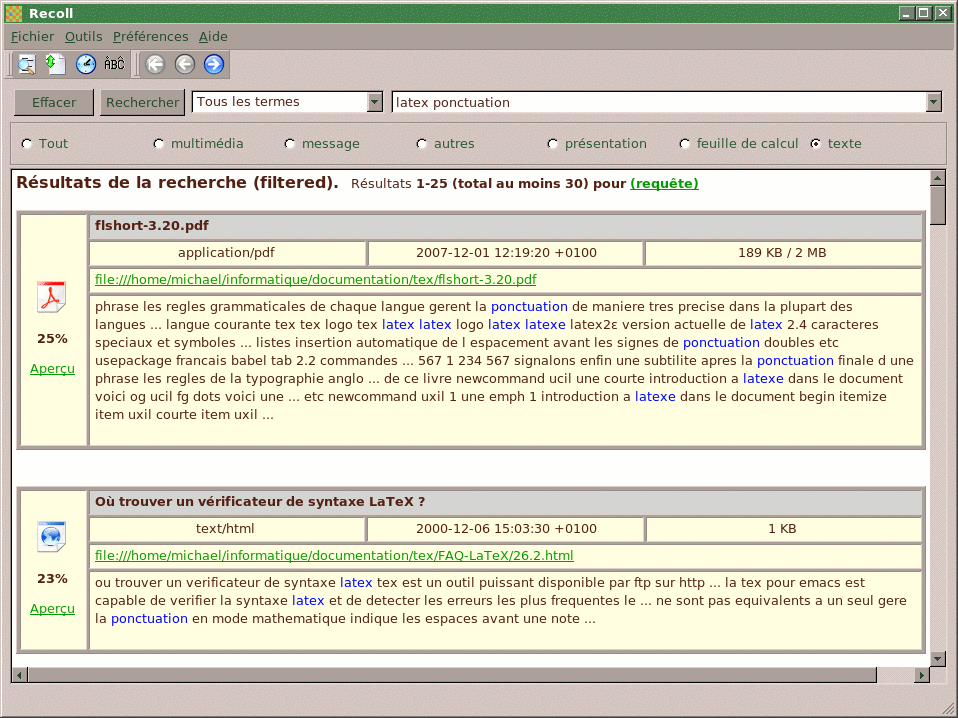Open the Préférences menu
The image size is (958, 718).
150,37
